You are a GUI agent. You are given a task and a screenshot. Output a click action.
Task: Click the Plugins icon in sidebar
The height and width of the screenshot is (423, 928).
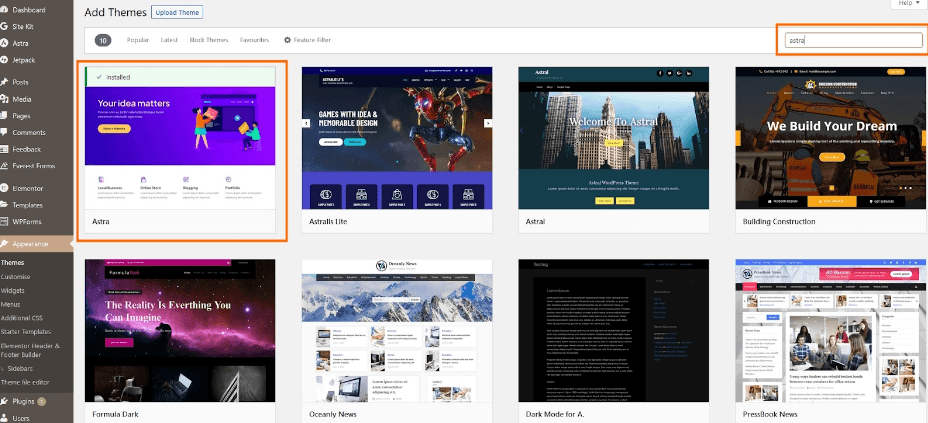pyautogui.click(x=4, y=401)
